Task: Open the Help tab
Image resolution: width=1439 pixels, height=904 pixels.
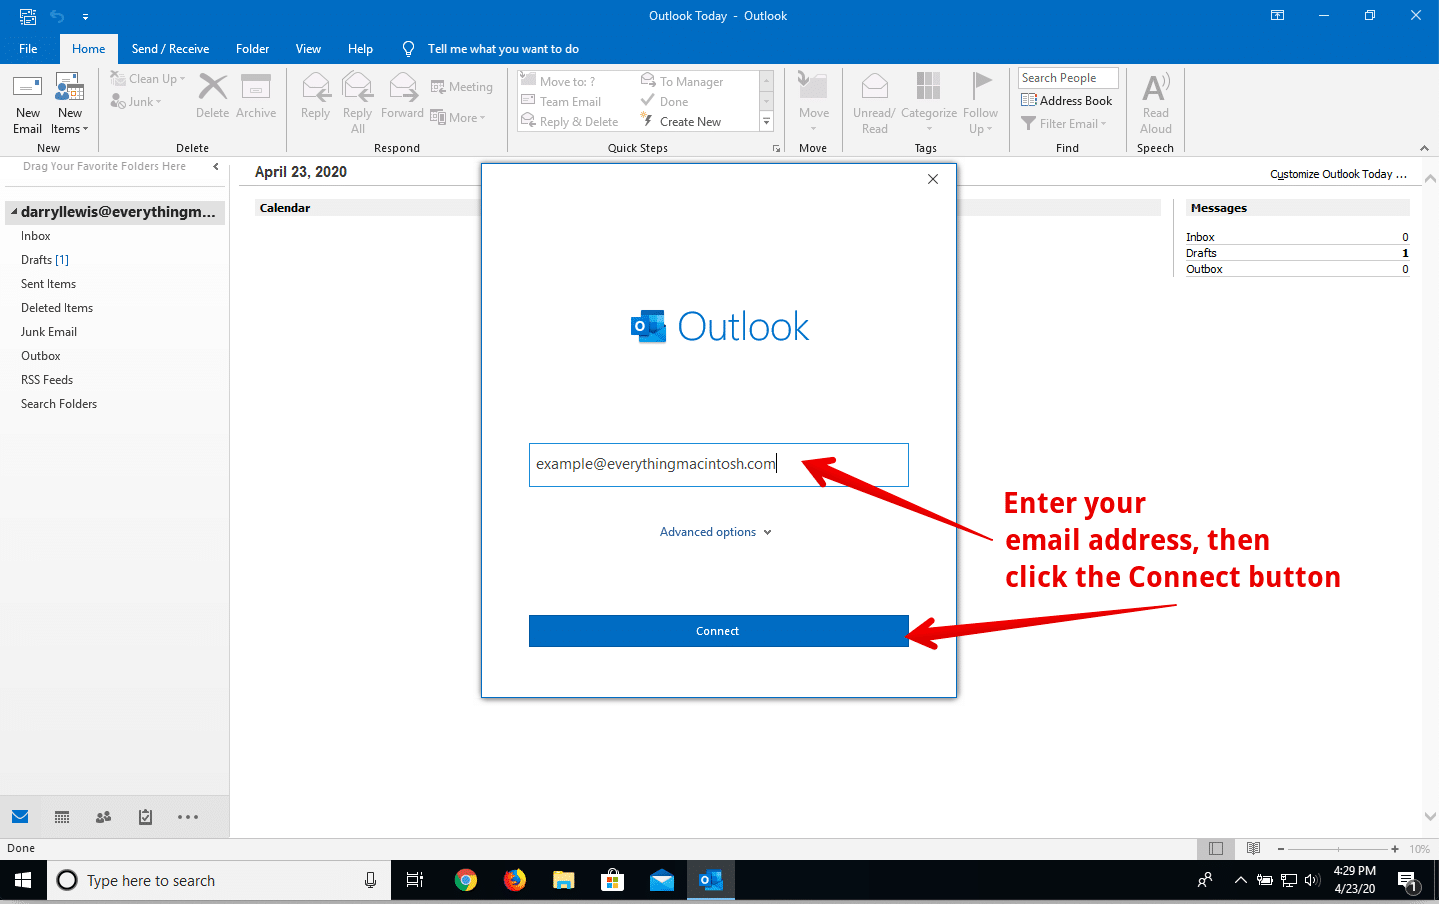Action: 360,49
